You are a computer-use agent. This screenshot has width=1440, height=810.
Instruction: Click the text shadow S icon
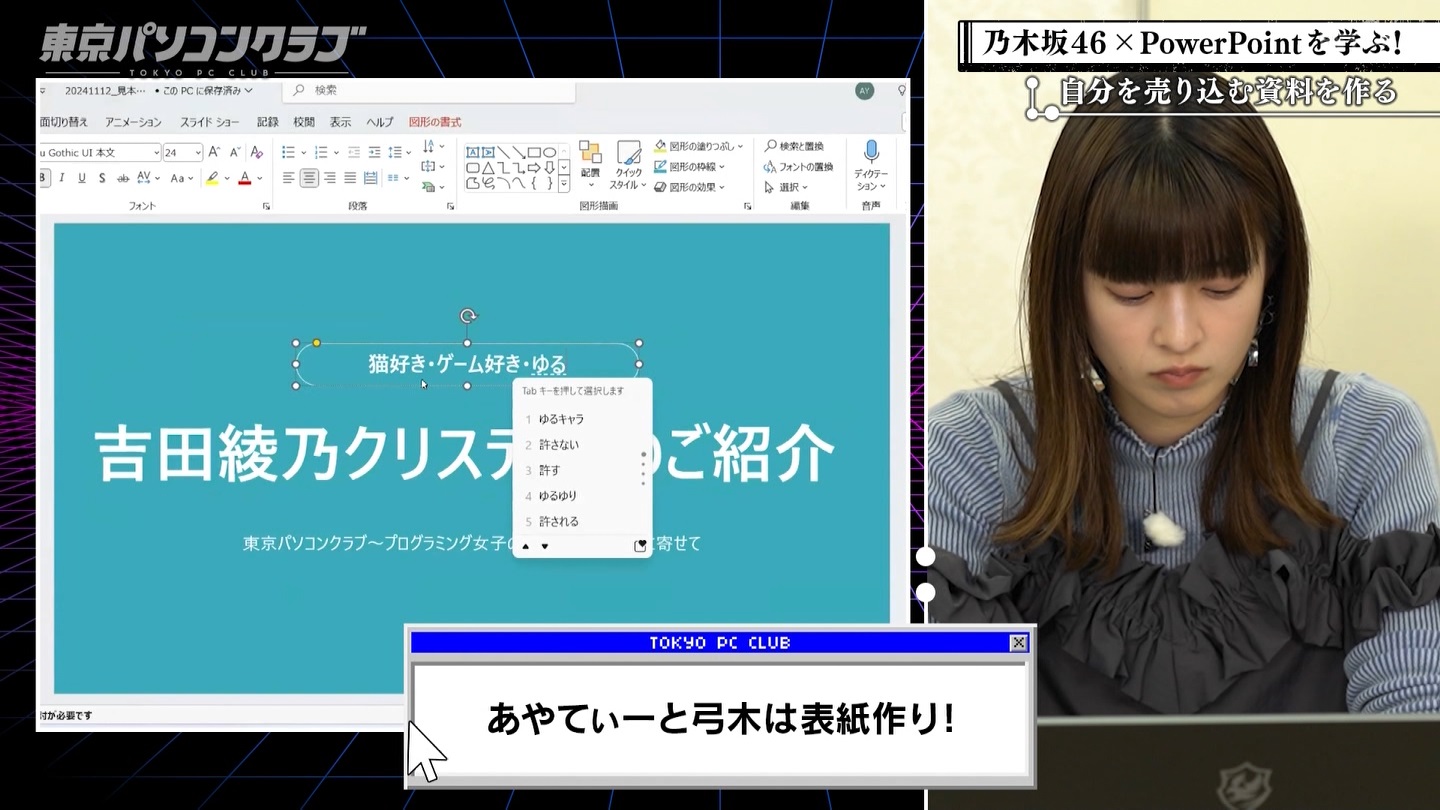tap(102, 178)
